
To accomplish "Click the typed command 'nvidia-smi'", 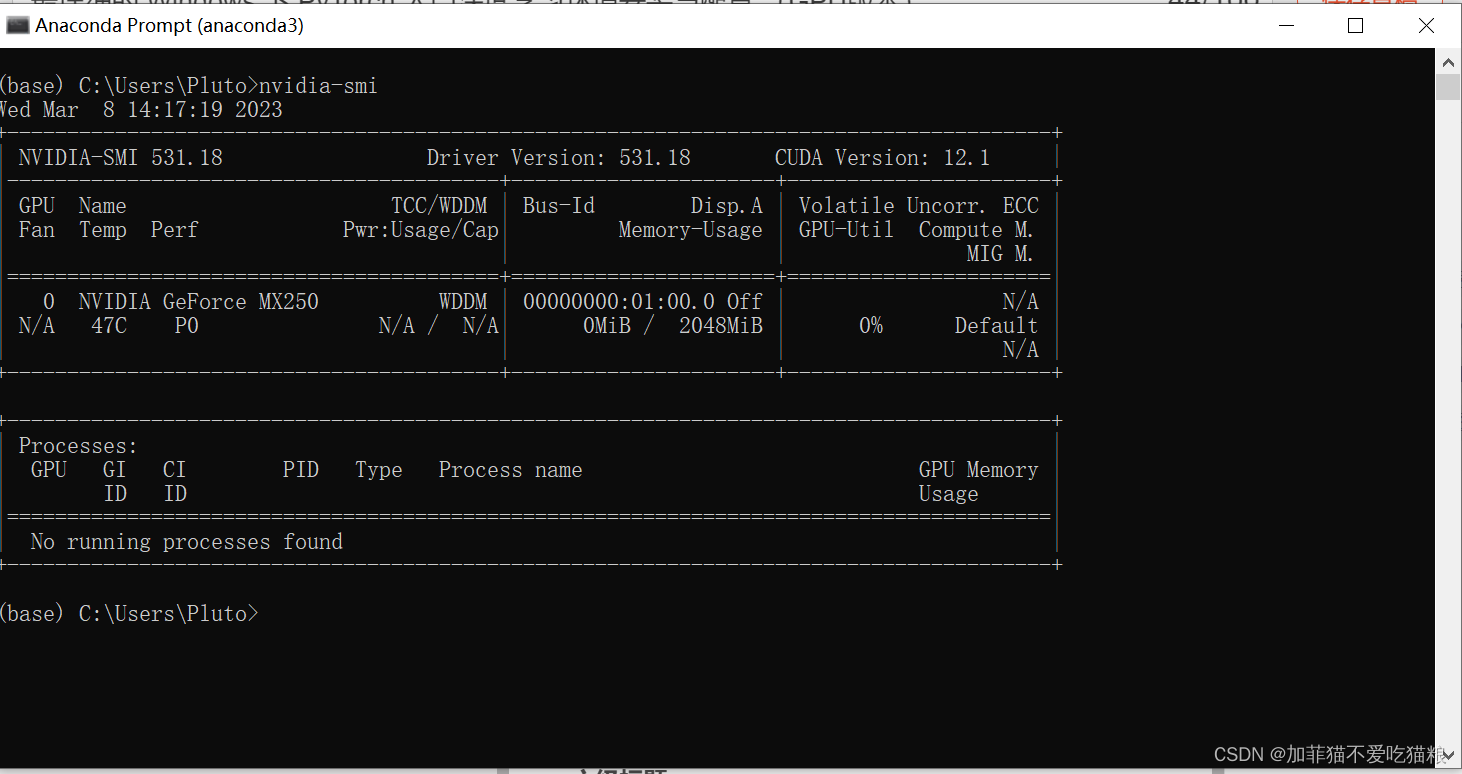I will 318,86.
